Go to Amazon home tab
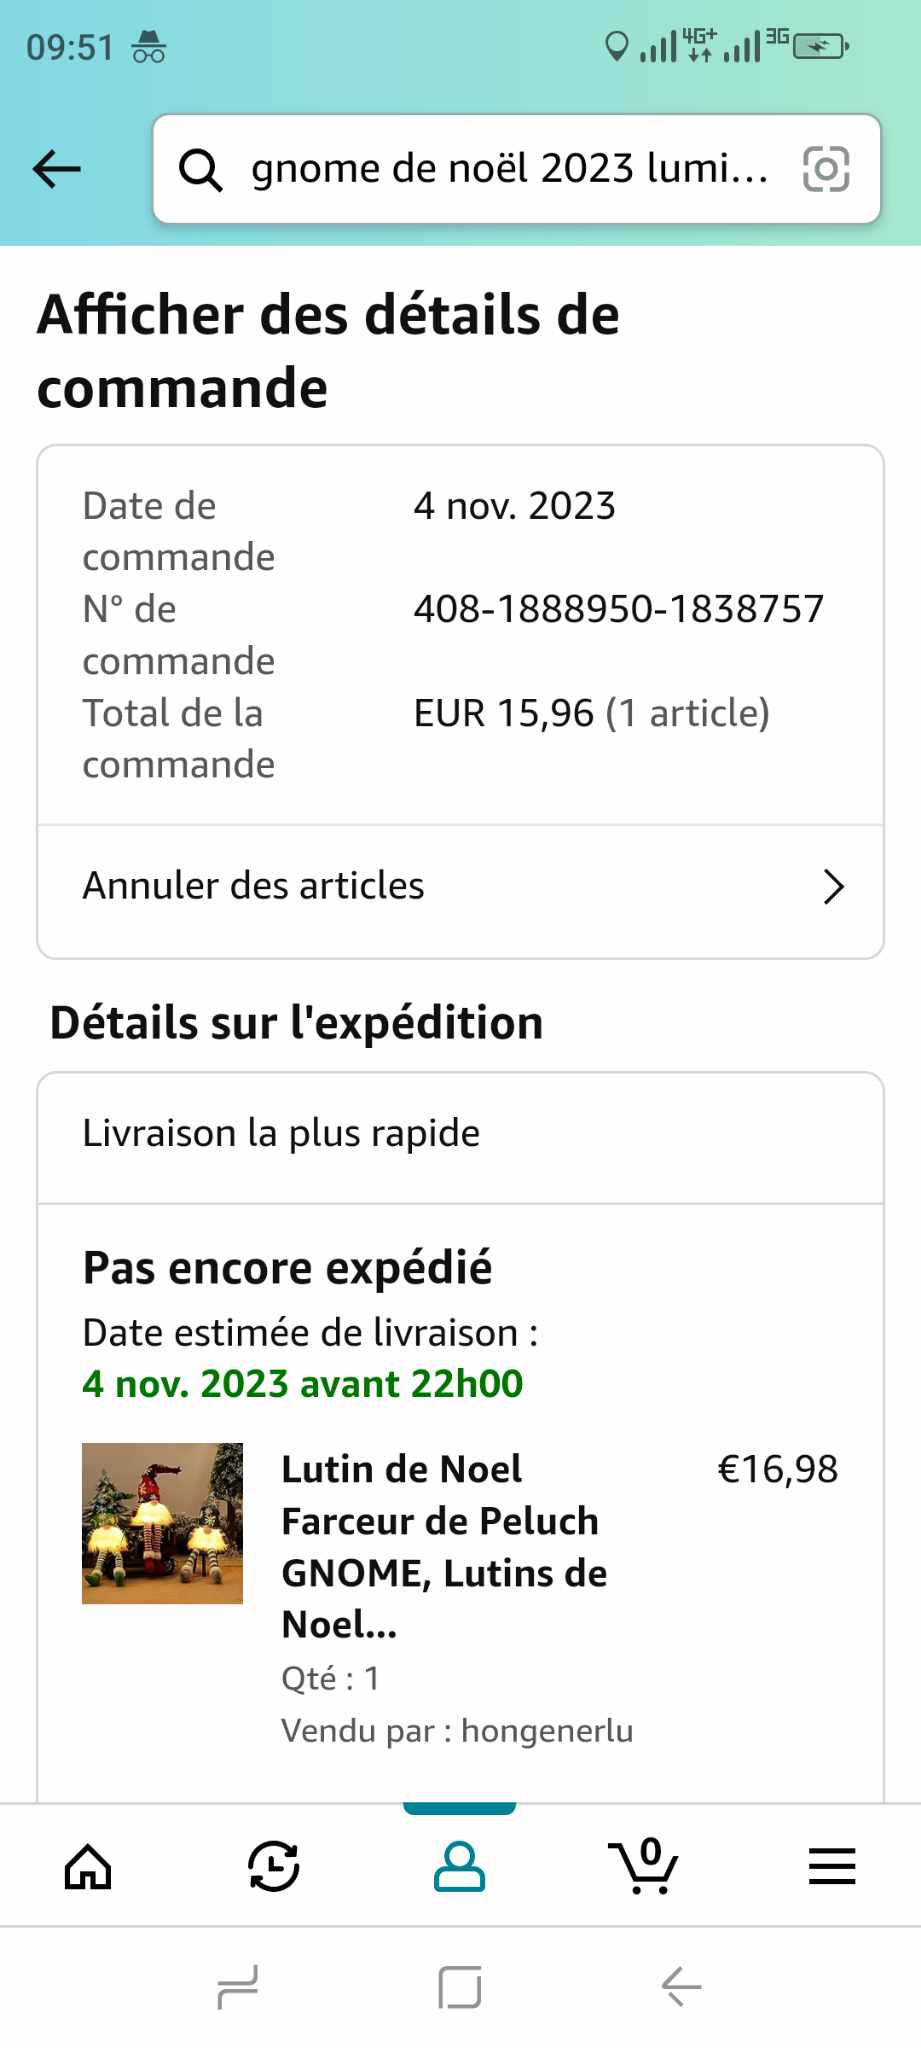921x2048 pixels. [88, 1866]
